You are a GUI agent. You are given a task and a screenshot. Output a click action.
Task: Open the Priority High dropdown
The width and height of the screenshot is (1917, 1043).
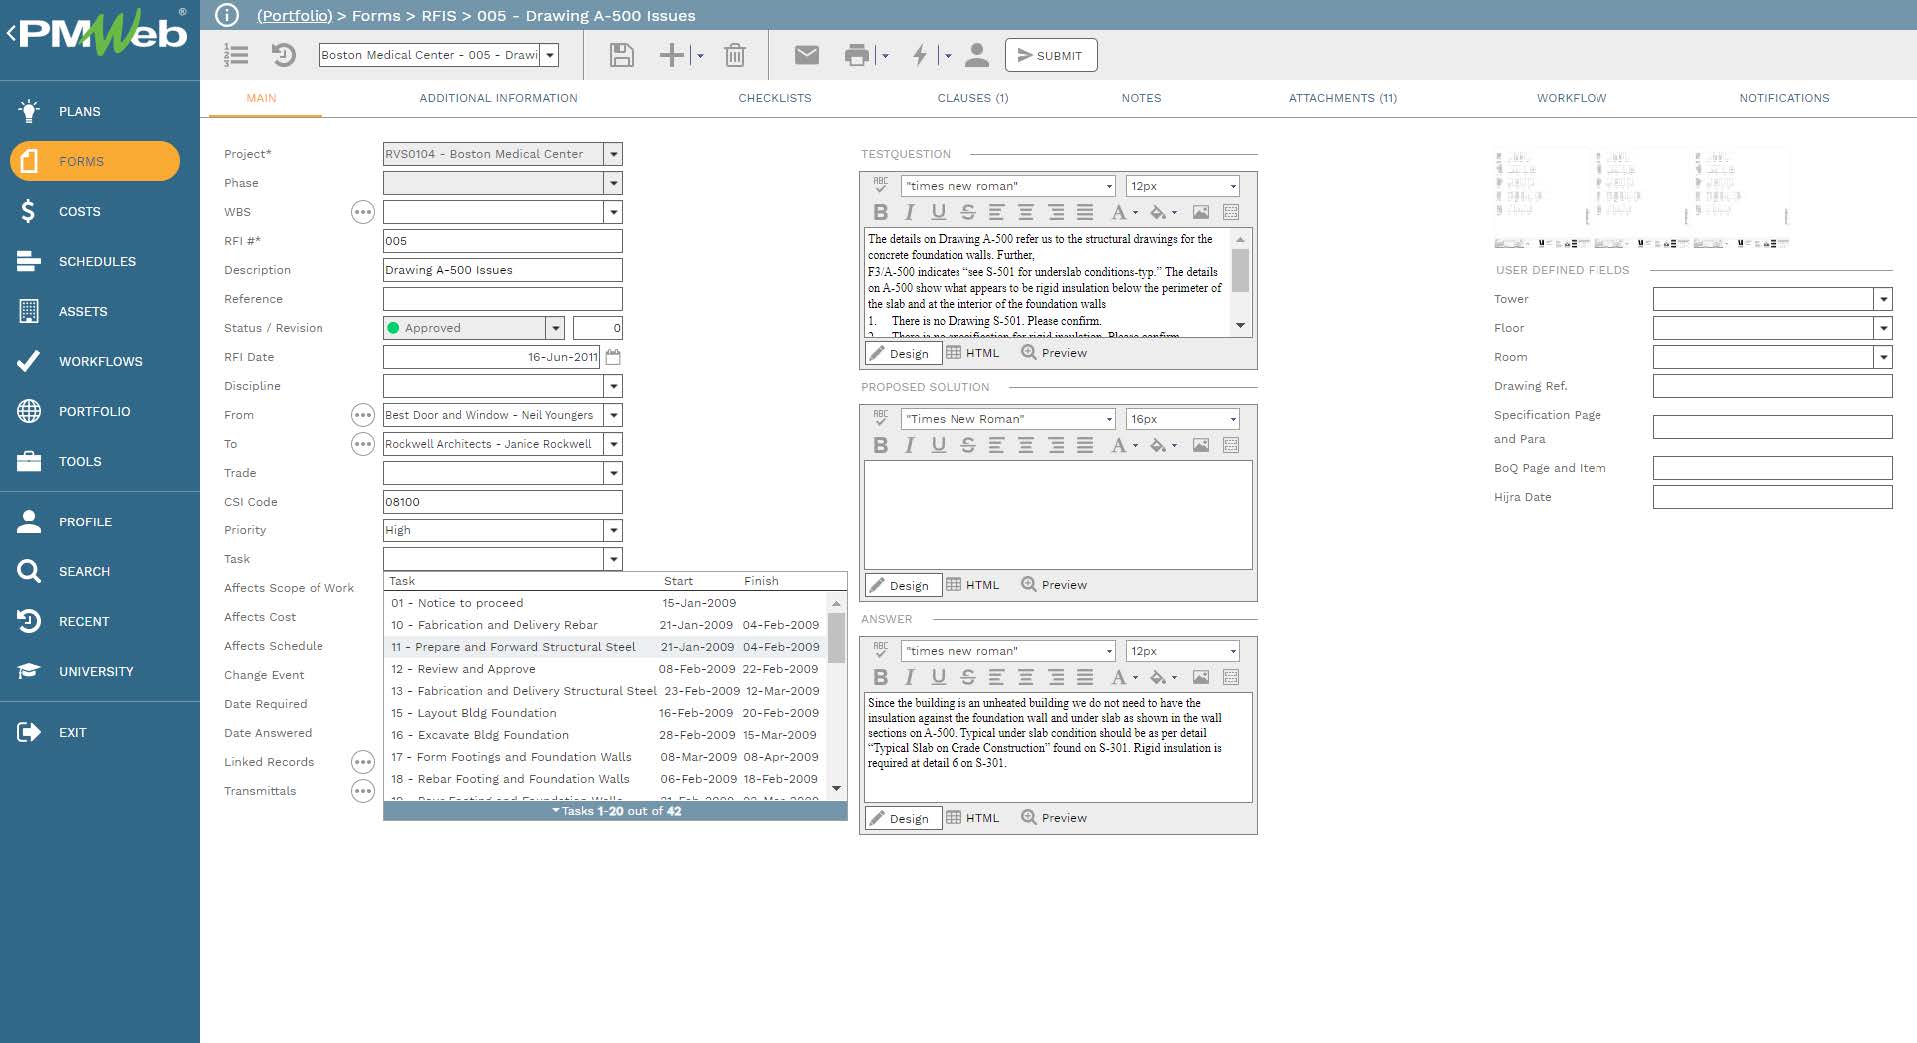[x=614, y=530]
